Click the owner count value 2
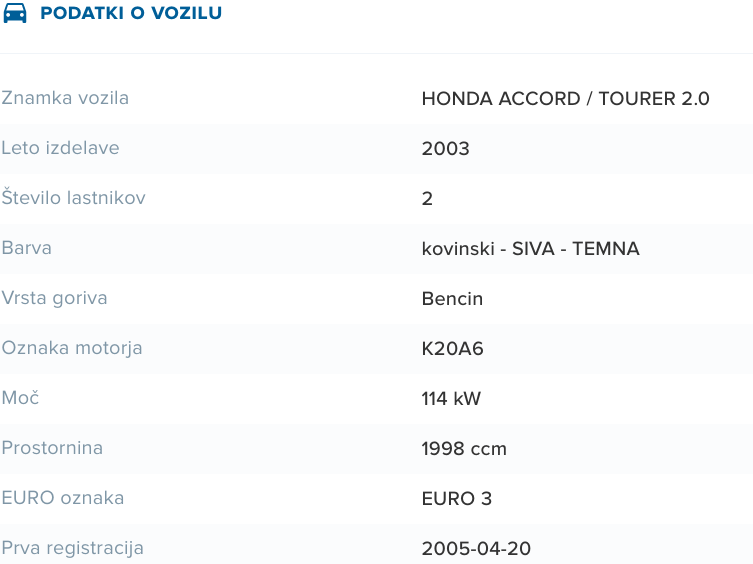Image resolution: width=753 pixels, height=564 pixels. [x=427, y=198]
